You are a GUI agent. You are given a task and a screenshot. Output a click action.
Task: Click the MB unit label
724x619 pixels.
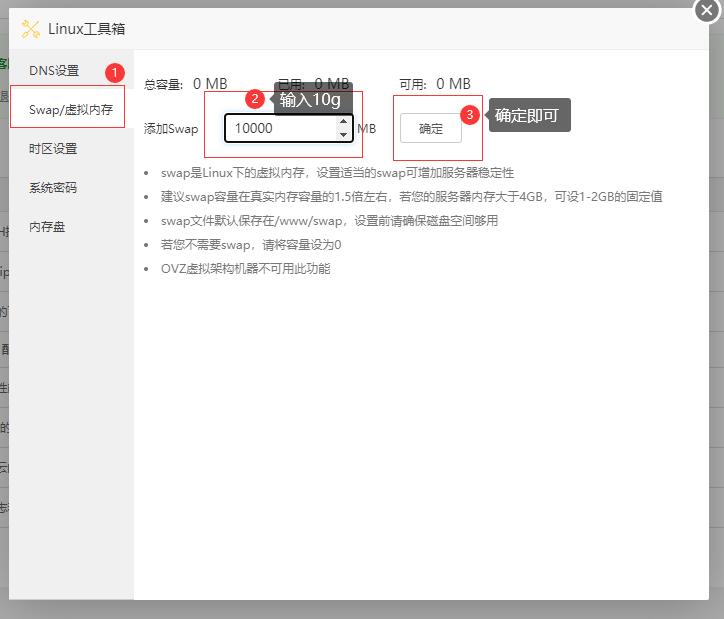pyautogui.click(x=367, y=128)
